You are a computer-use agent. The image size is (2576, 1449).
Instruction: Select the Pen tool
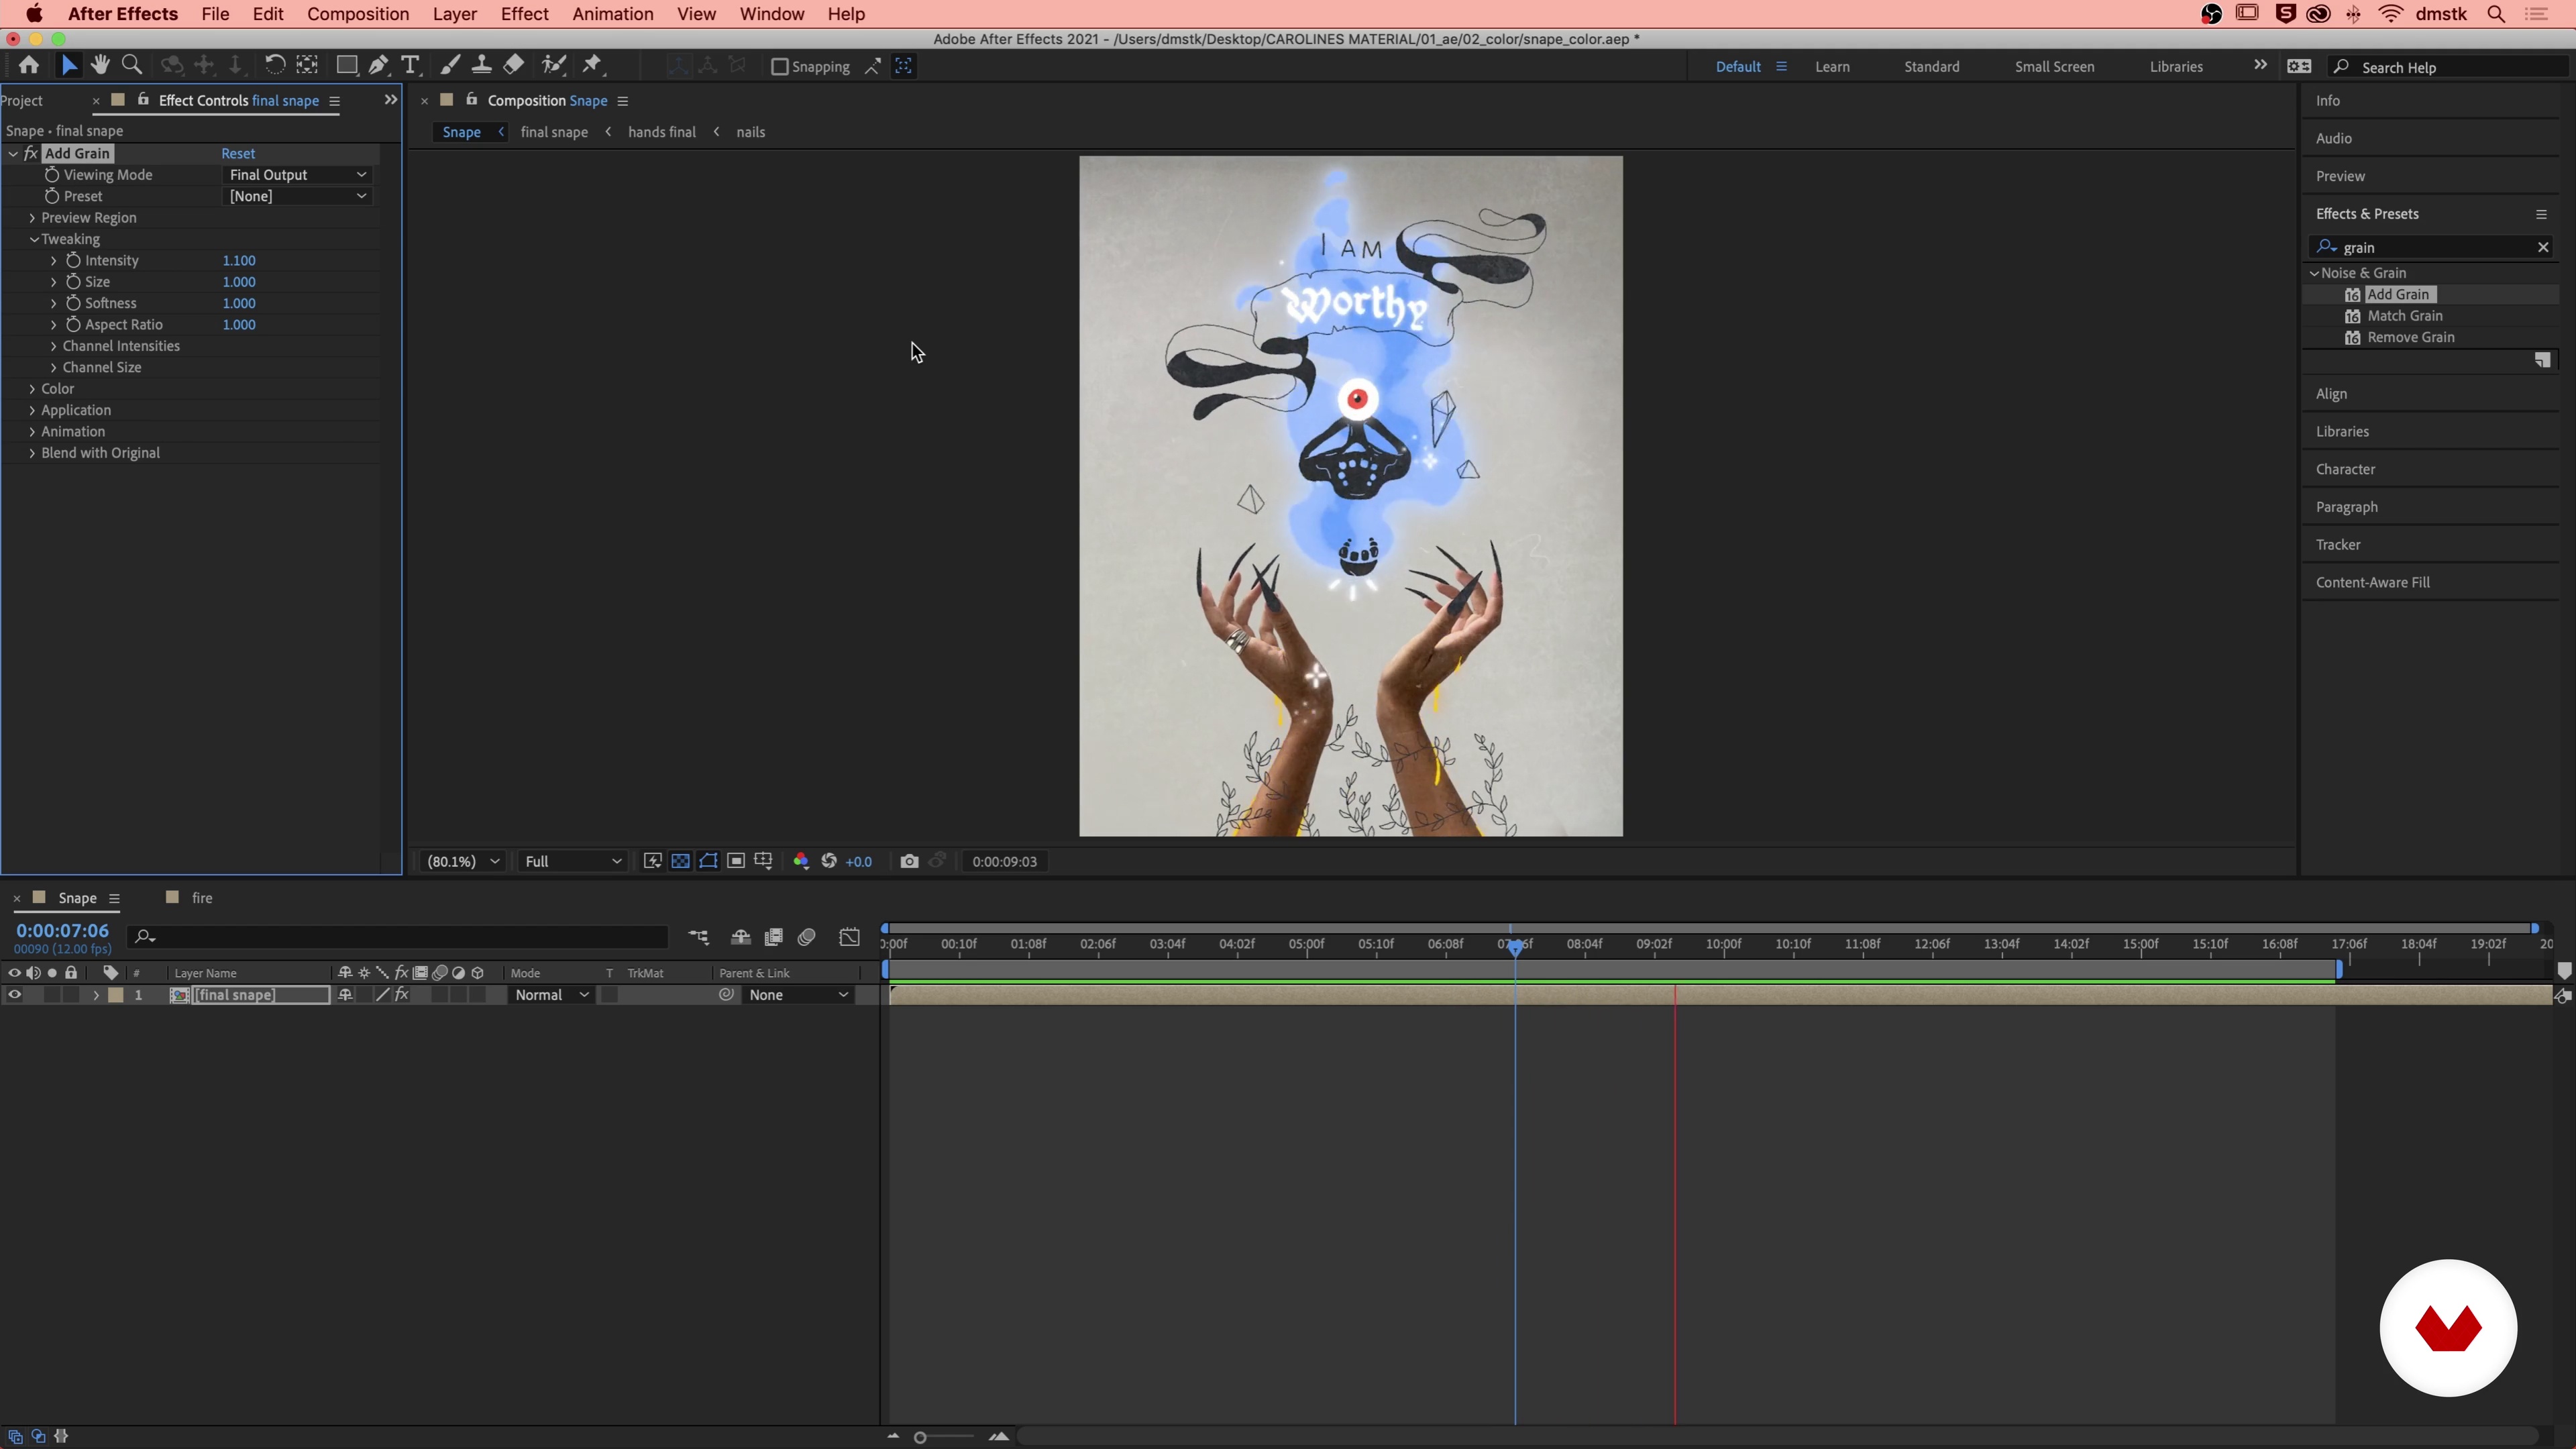(379, 66)
